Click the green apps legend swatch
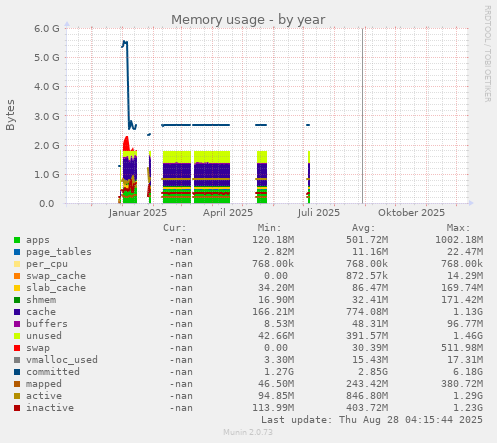The height and width of the screenshot is (443, 497). pos(17,240)
